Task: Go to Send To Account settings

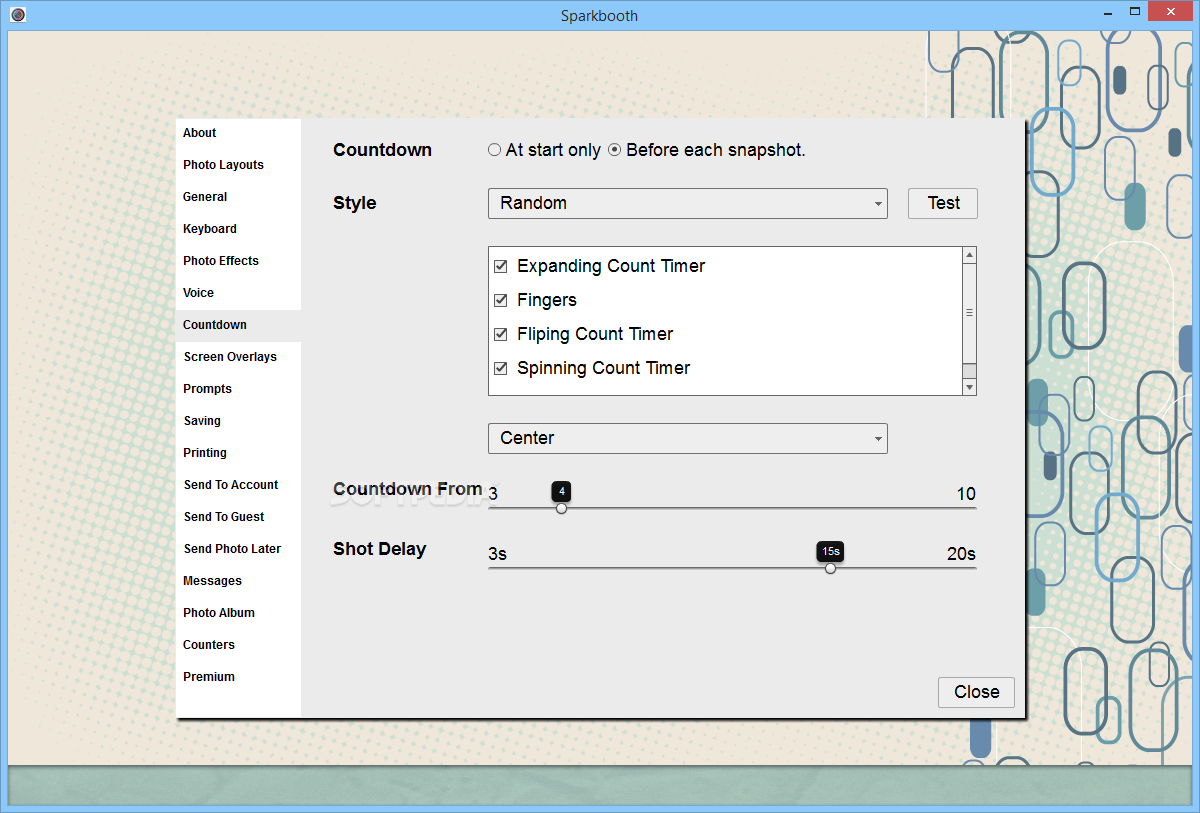Action: [x=238, y=485]
